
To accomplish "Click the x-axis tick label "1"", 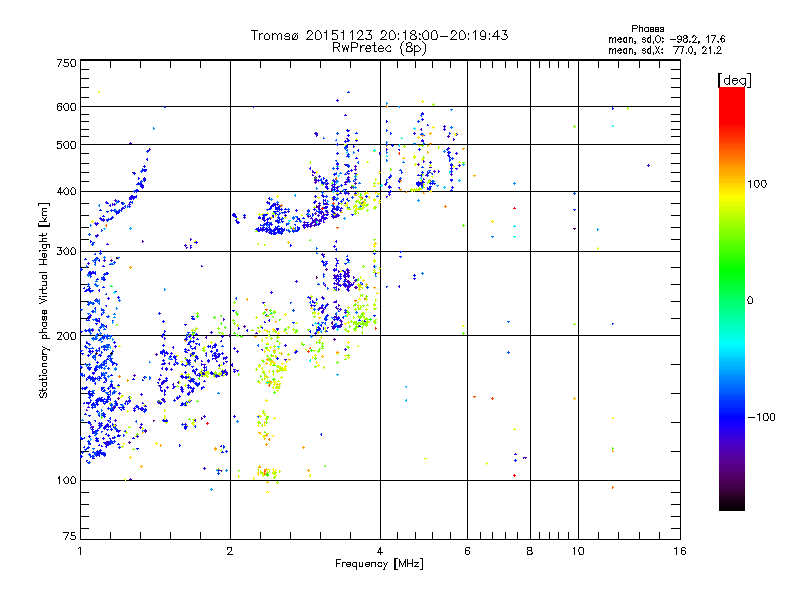I will [x=80, y=551].
